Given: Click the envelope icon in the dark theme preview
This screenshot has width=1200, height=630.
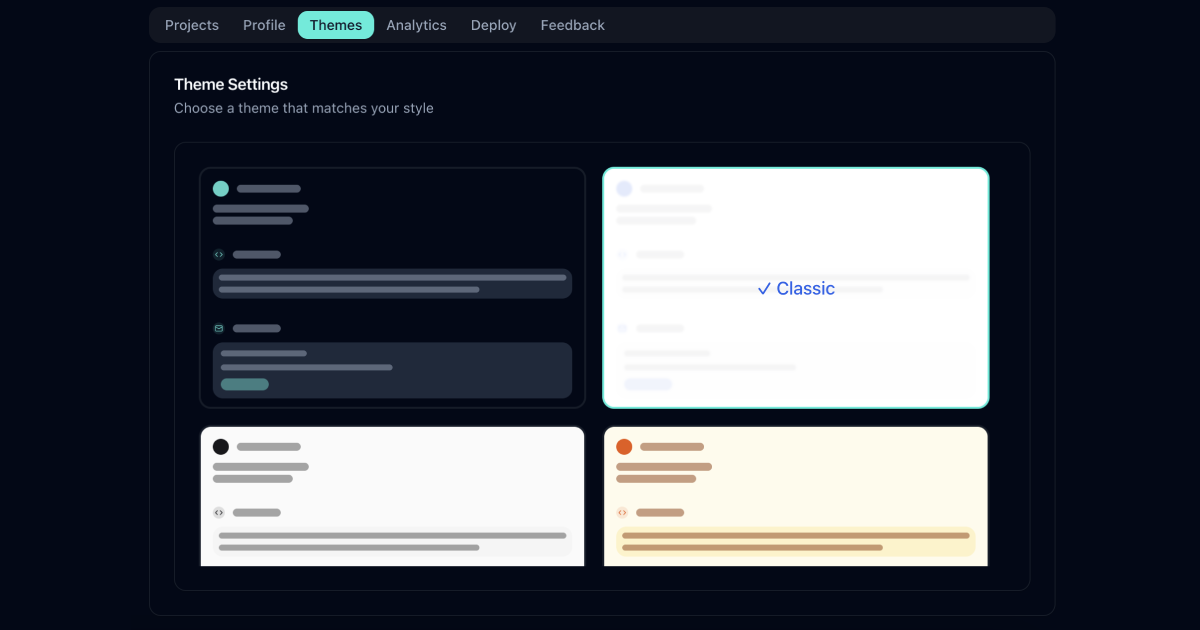Looking at the screenshot, I should 218,328.
